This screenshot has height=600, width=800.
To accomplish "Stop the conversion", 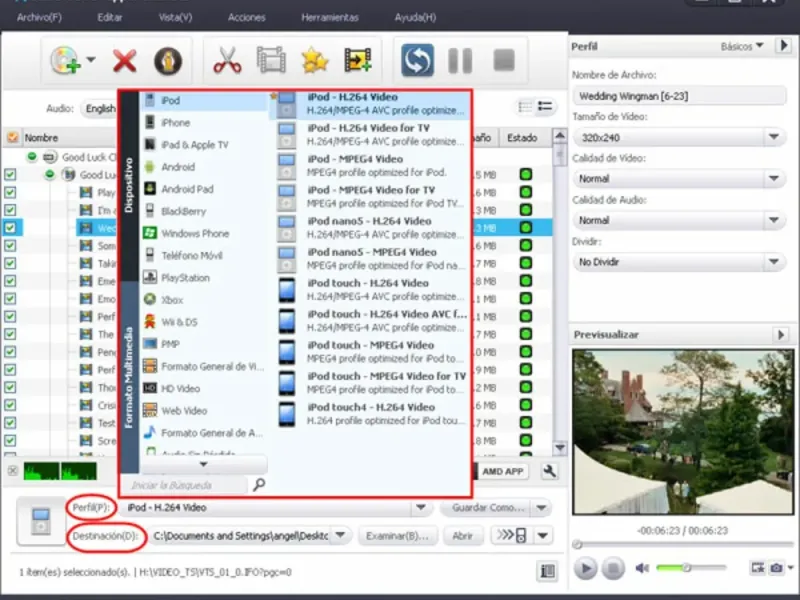I will 504,60.
